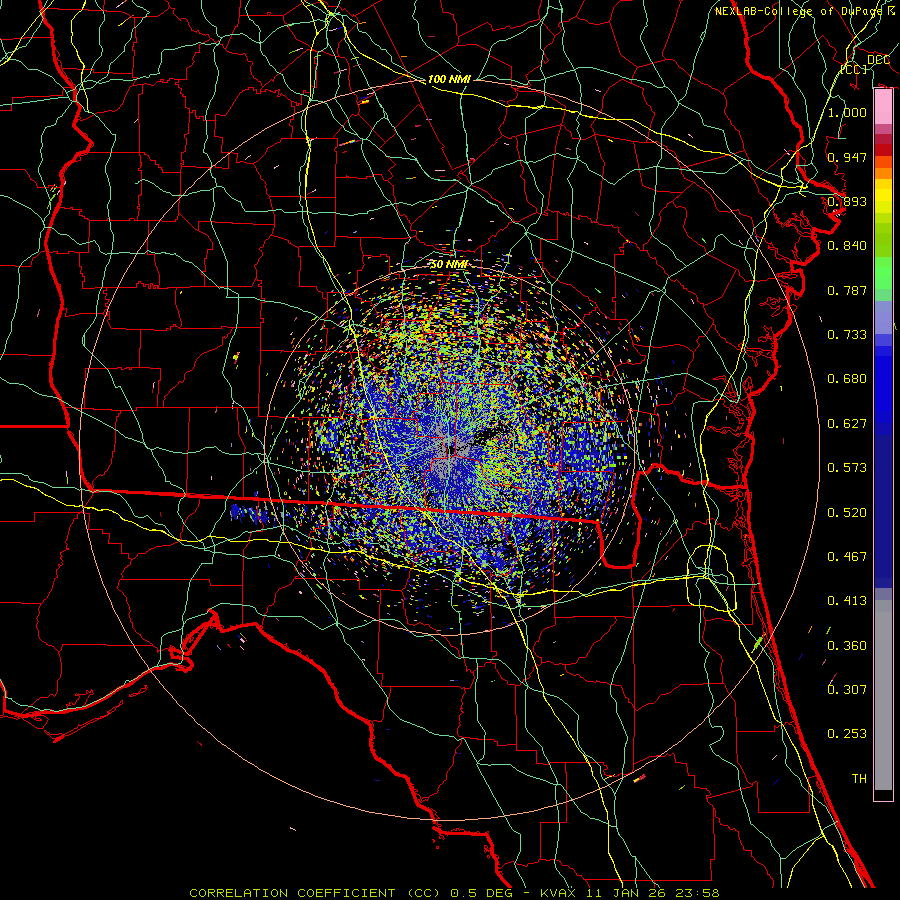Select the 0.787 scale value label
900x900 pixels.
click(x=847, y=290)
